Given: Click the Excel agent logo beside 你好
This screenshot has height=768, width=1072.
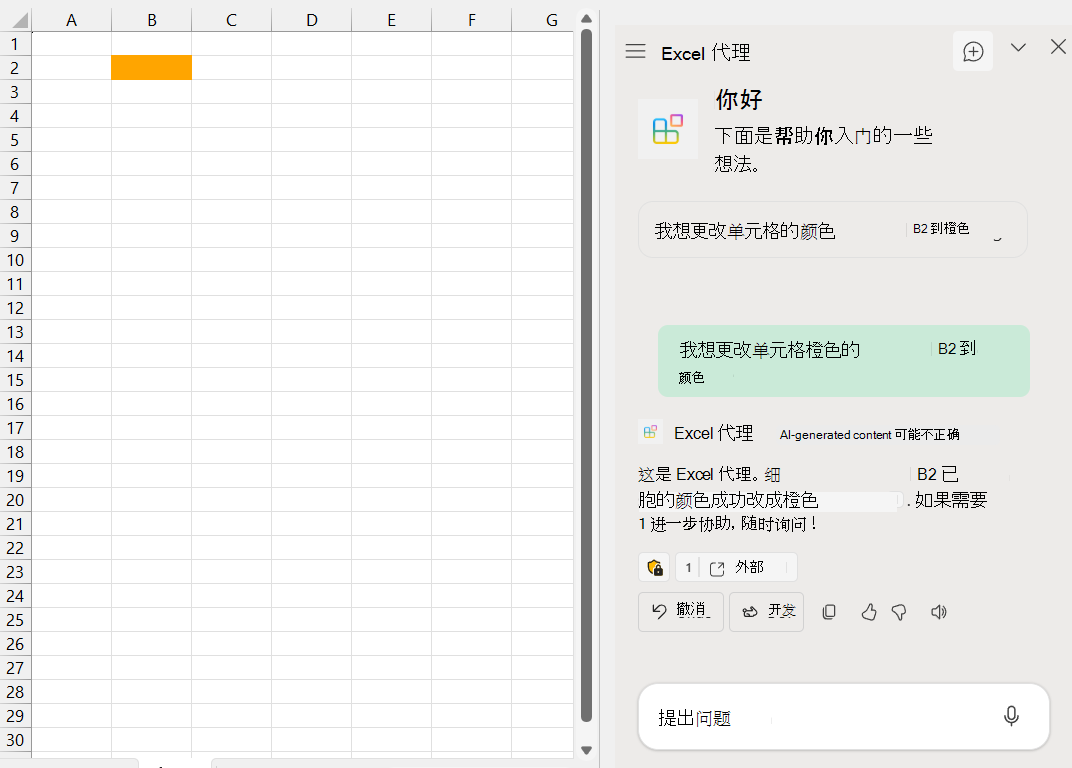Looking at the screenshot, I should 667,129.
